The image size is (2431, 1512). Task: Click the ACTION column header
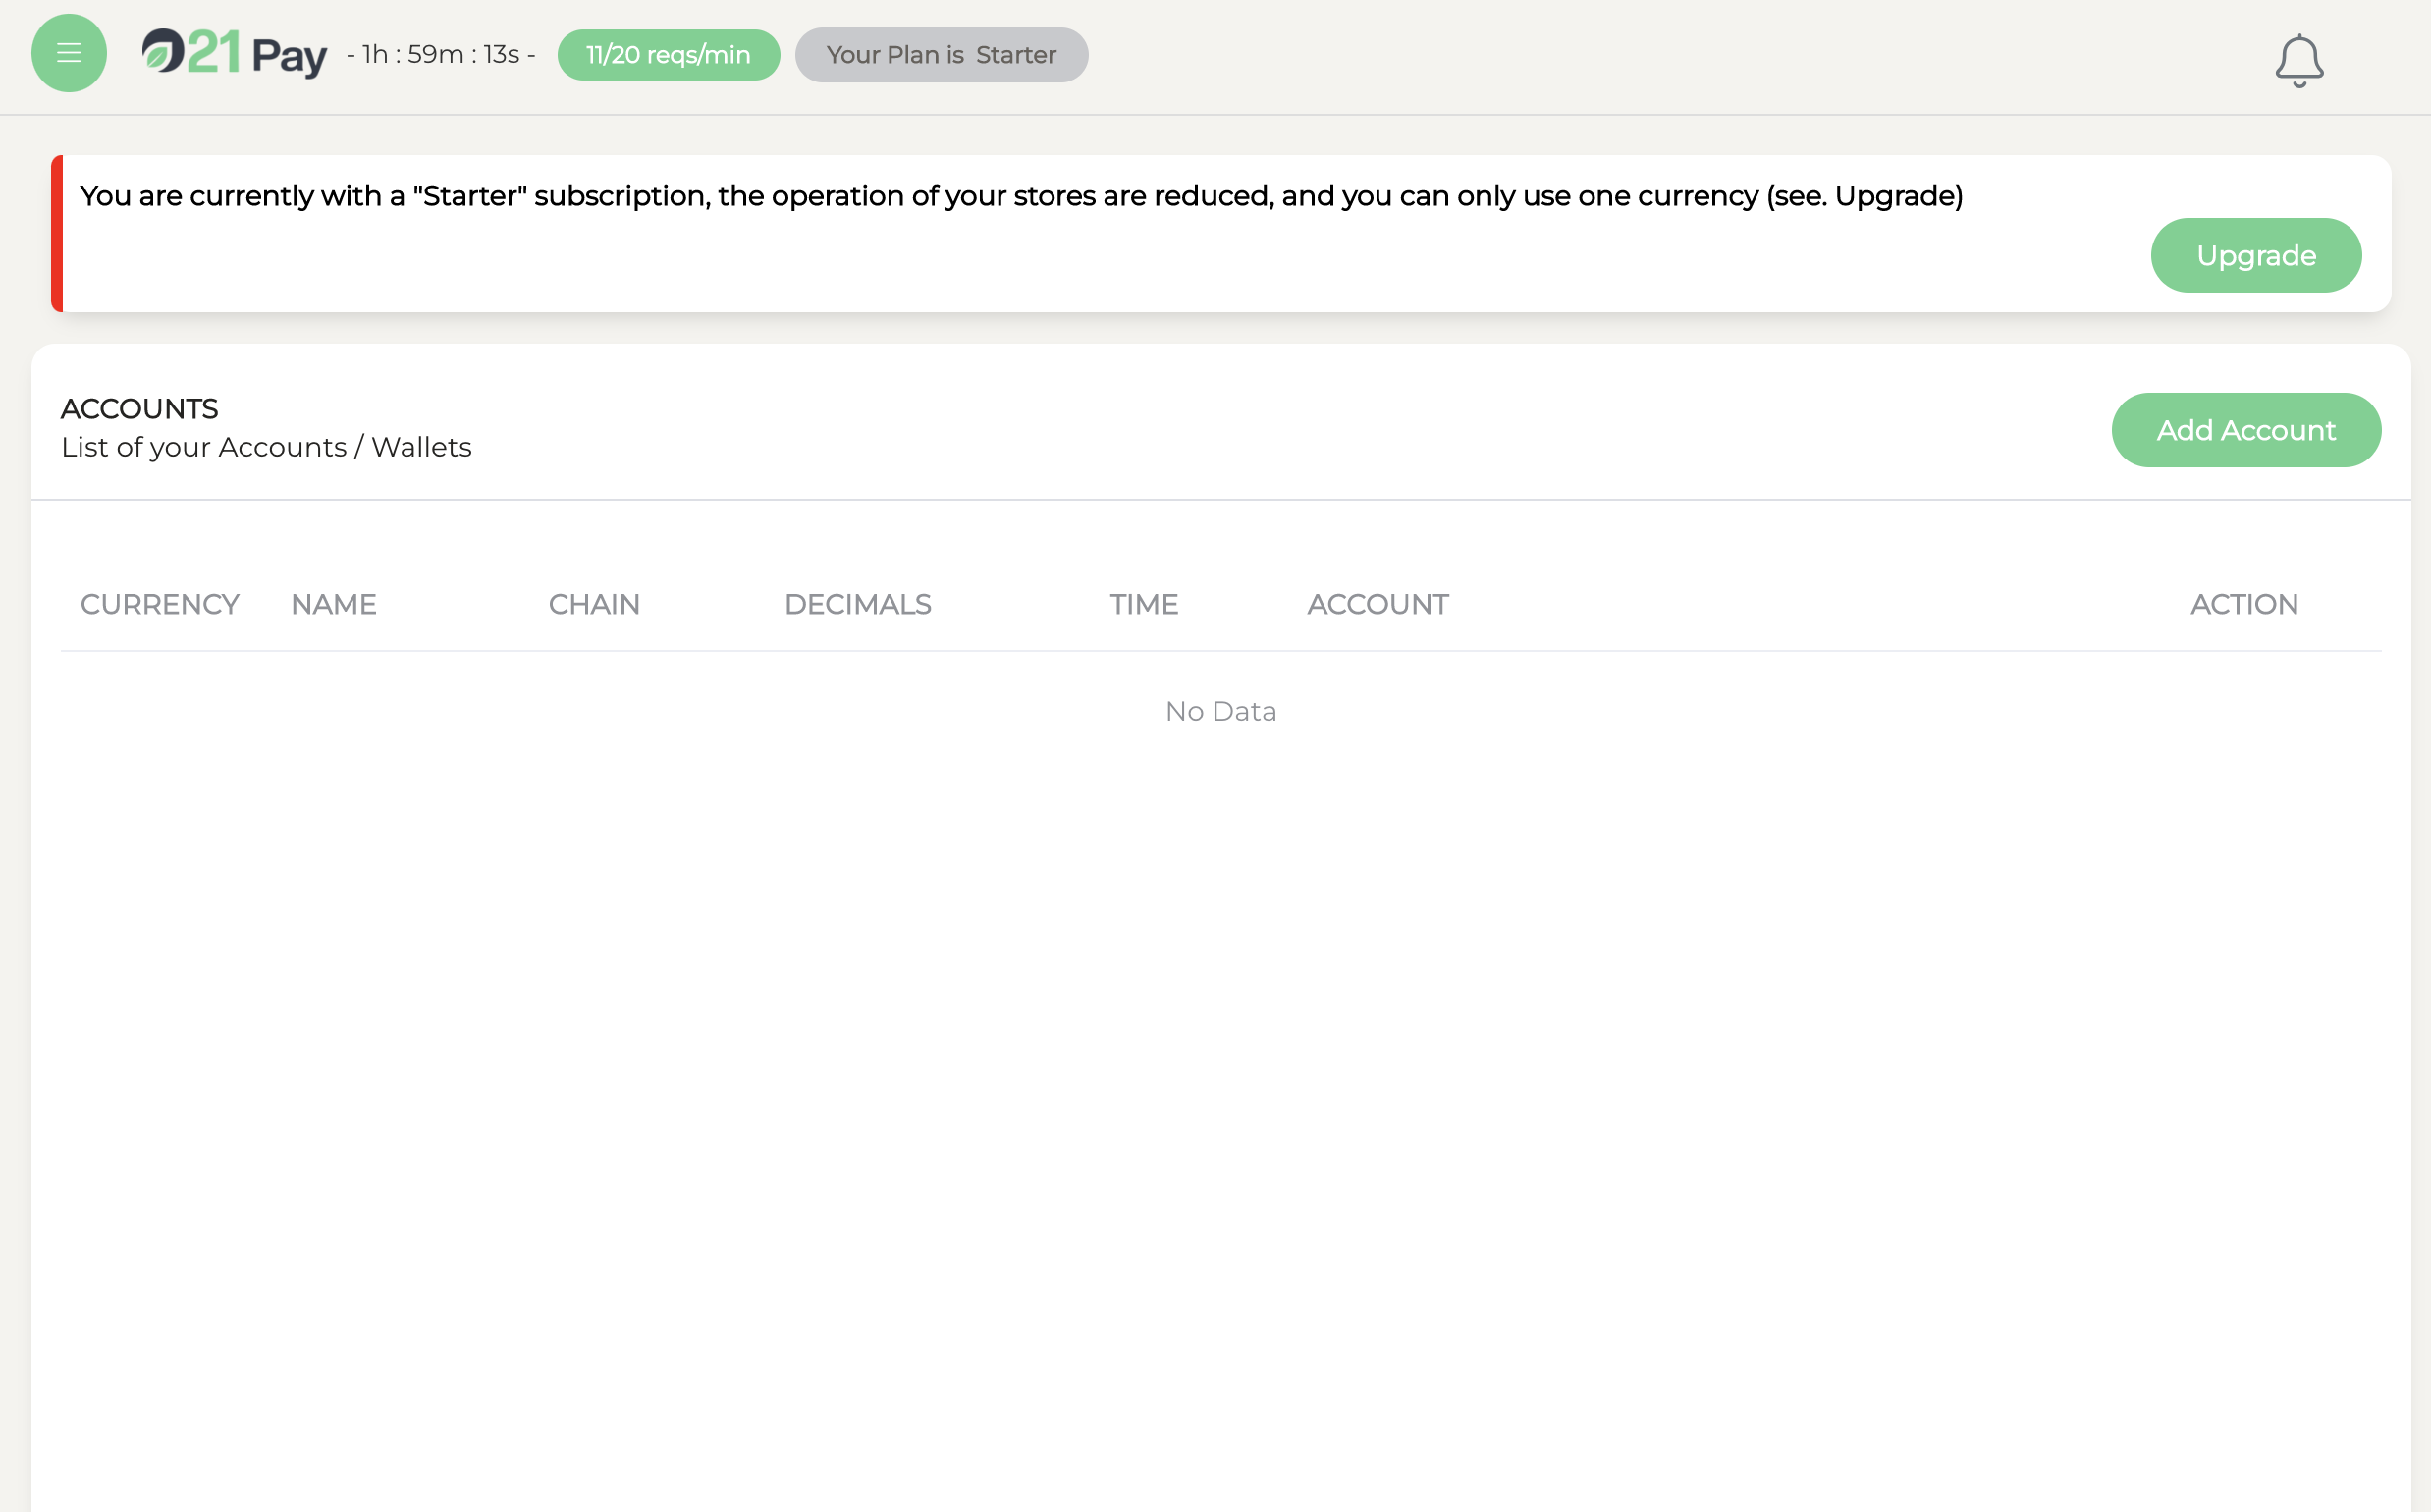coord(2243,604)
